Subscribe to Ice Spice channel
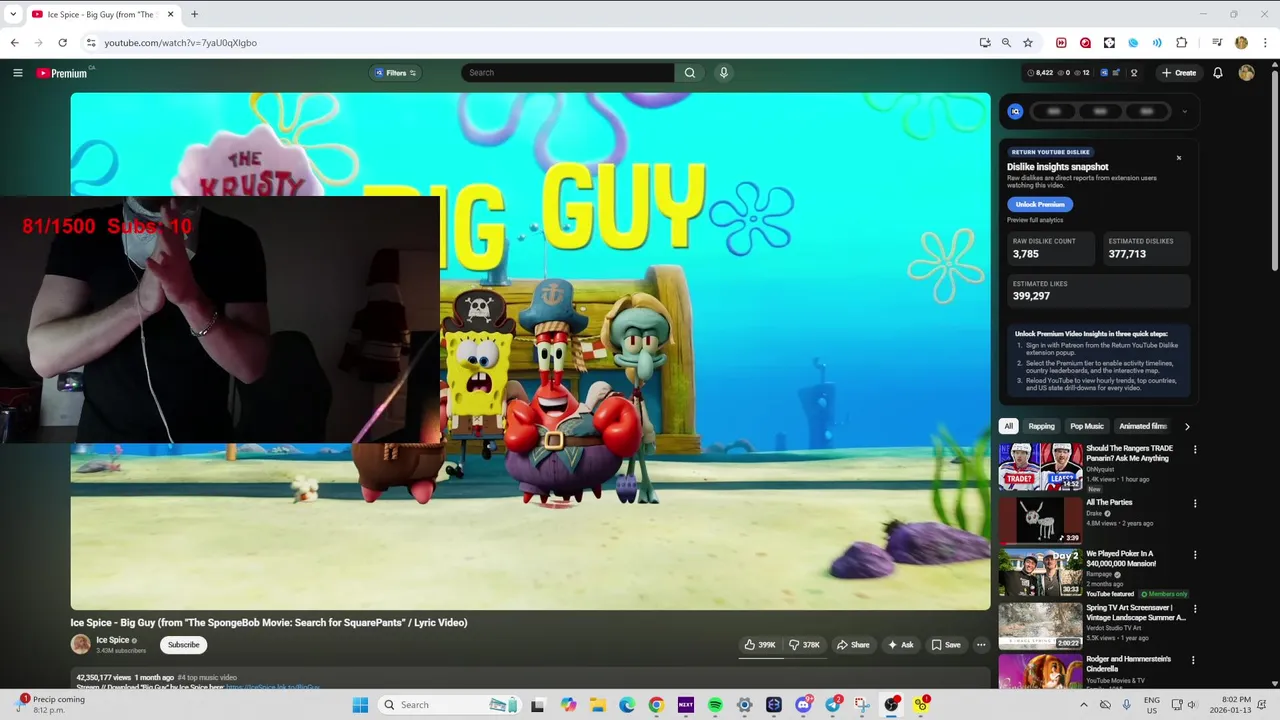 [x=183, y=645]
